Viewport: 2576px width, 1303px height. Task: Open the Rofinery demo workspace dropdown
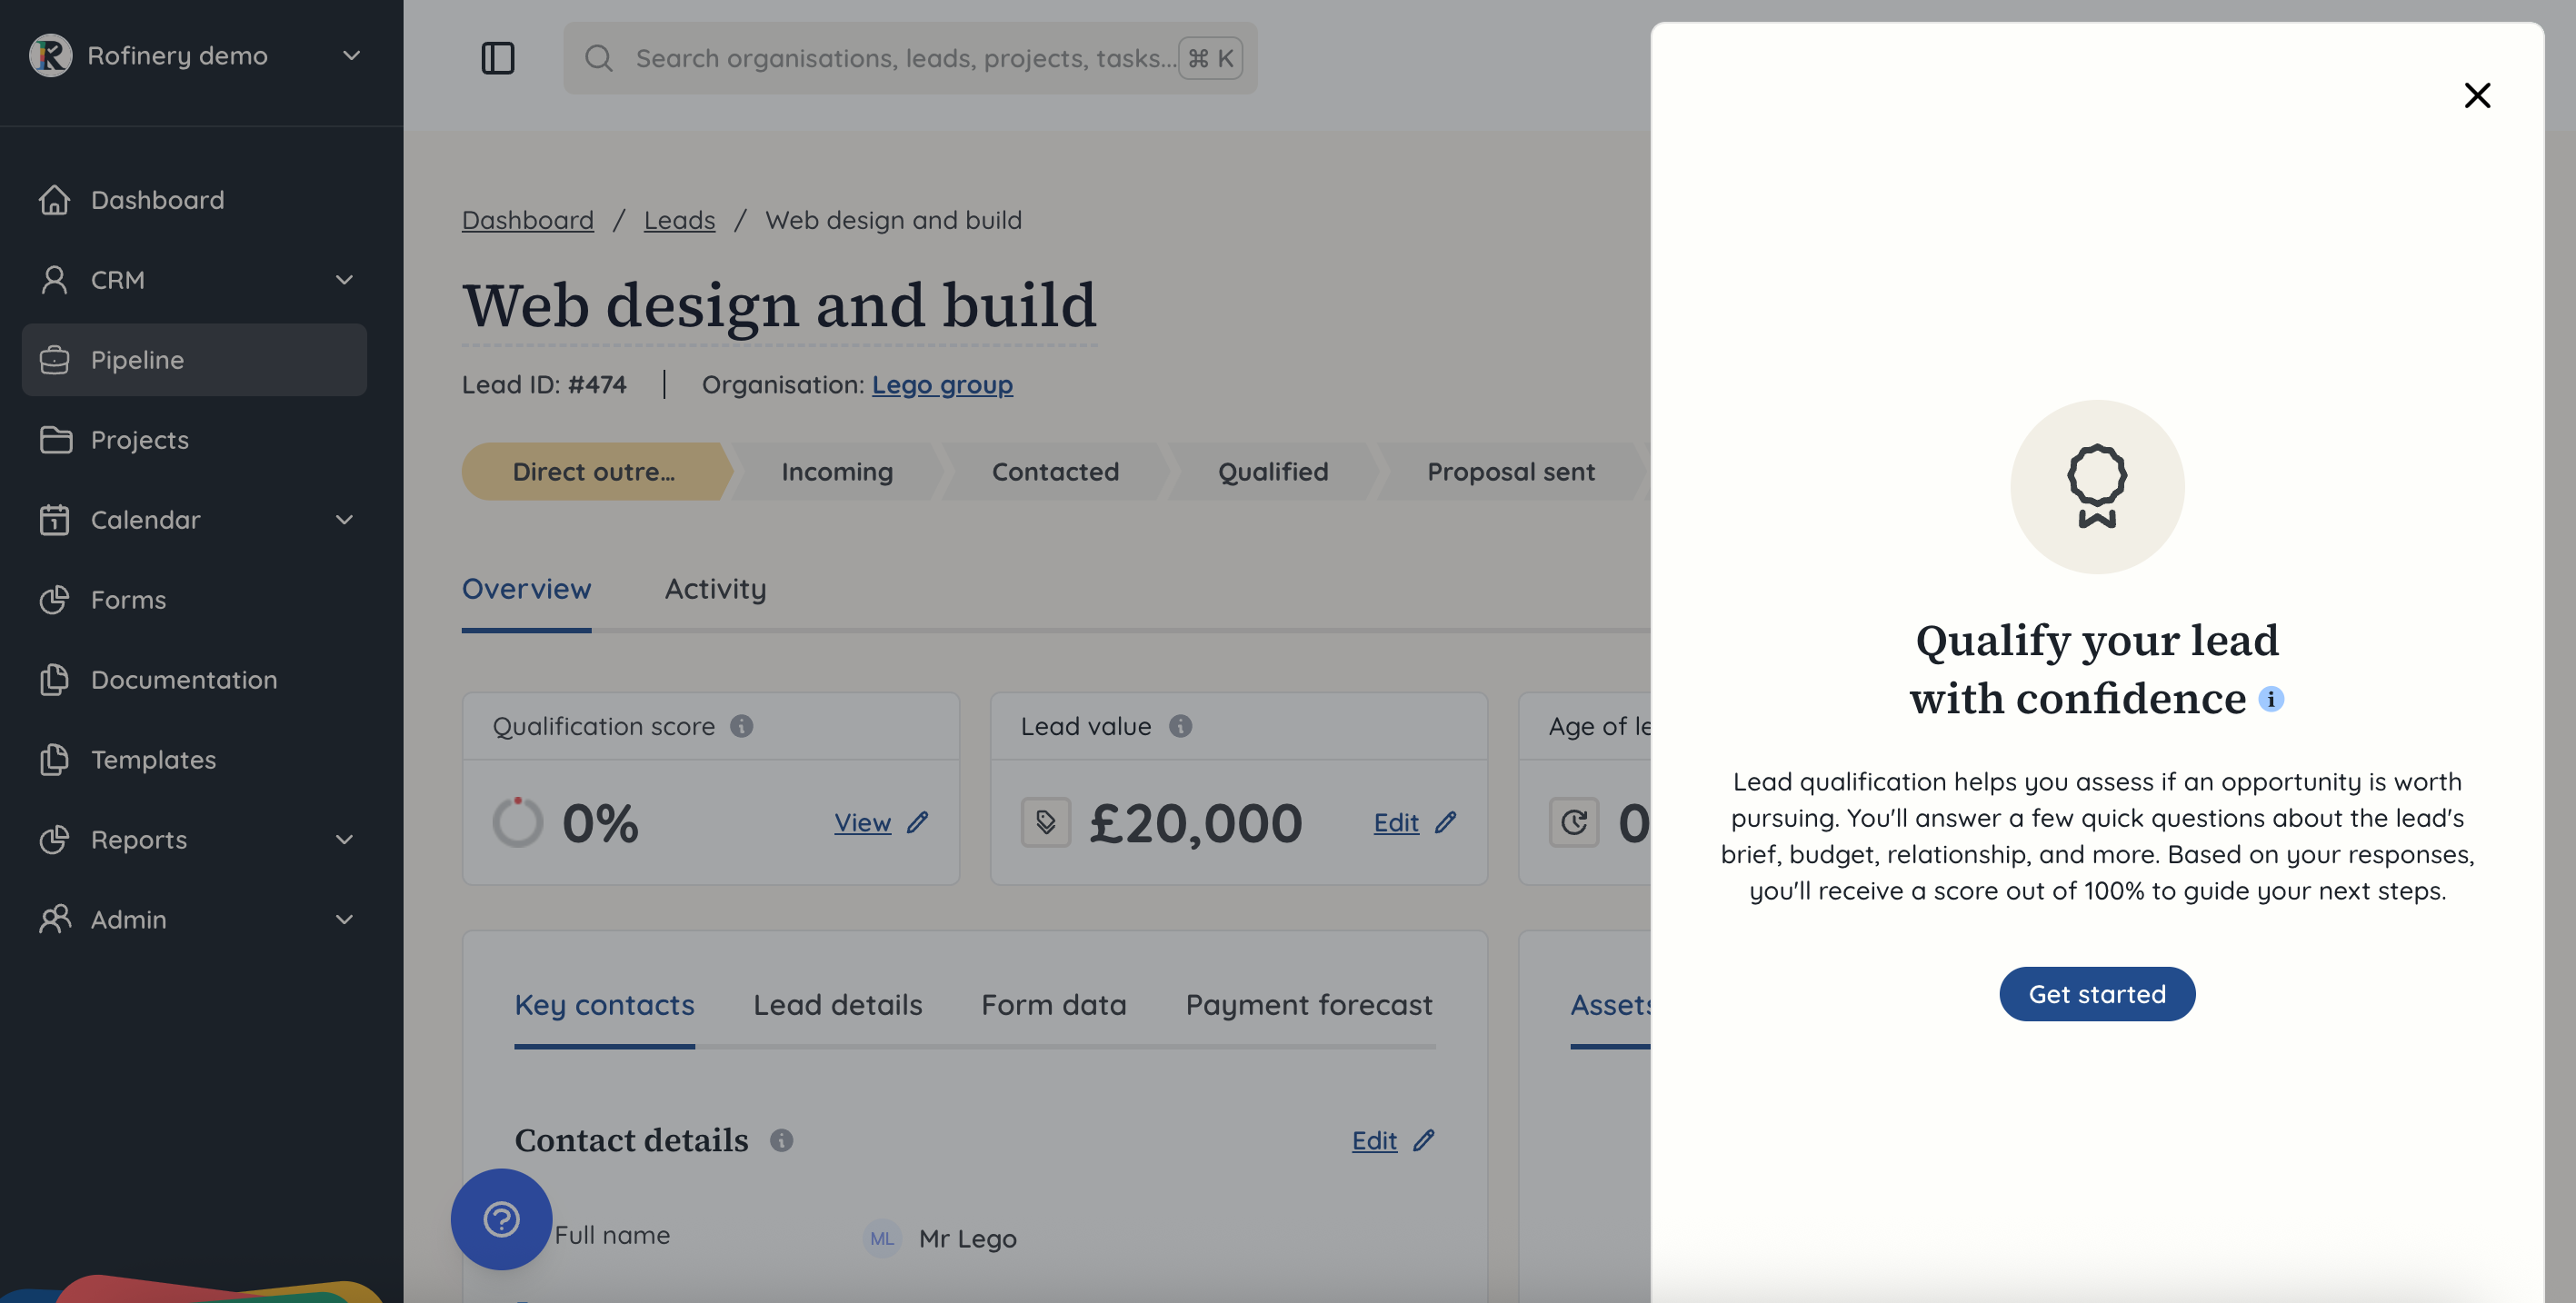(351, 56)
